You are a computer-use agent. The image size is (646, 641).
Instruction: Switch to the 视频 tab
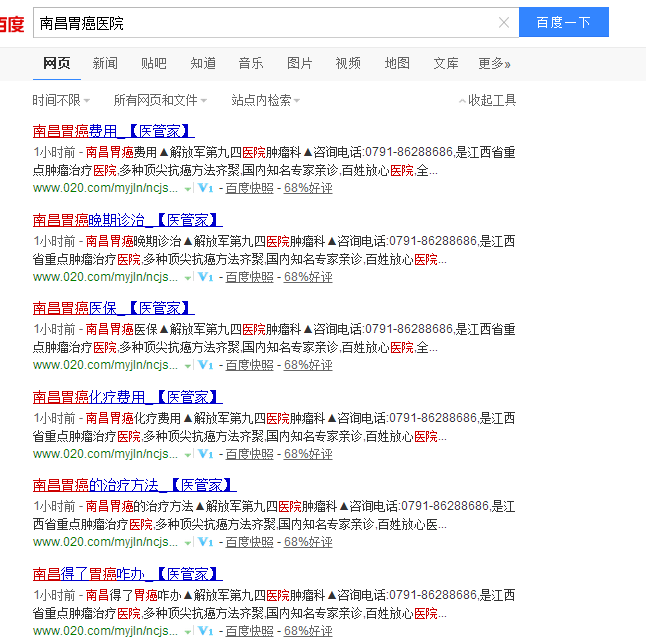pos(348,63)
